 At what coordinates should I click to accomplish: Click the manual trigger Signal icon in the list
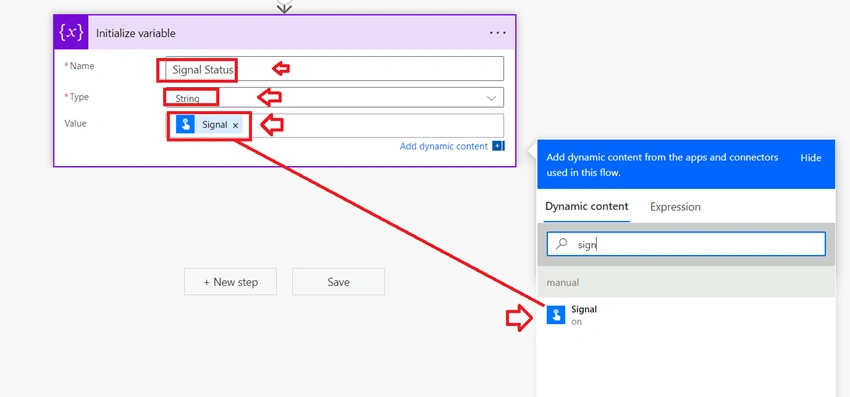click(x=556, y=315)
